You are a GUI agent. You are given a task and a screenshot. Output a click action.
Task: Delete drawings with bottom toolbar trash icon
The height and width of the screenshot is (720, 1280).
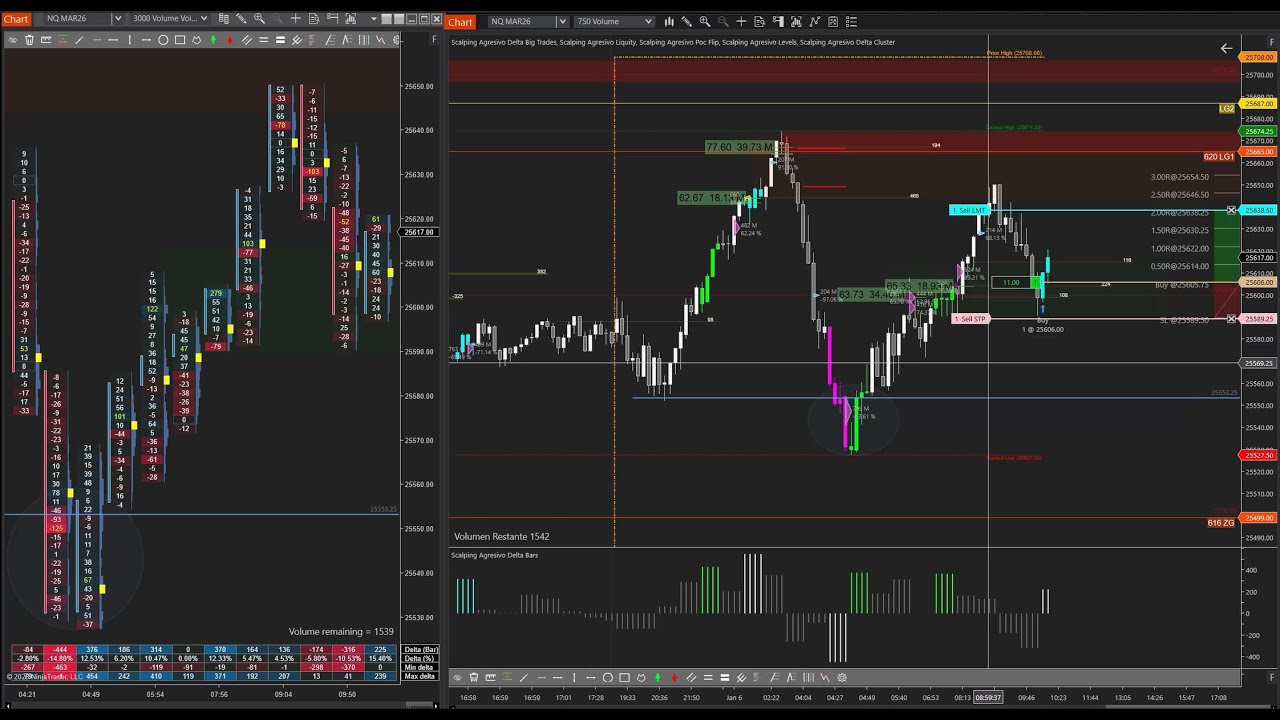pyautogui.click(x=473, y=678)
